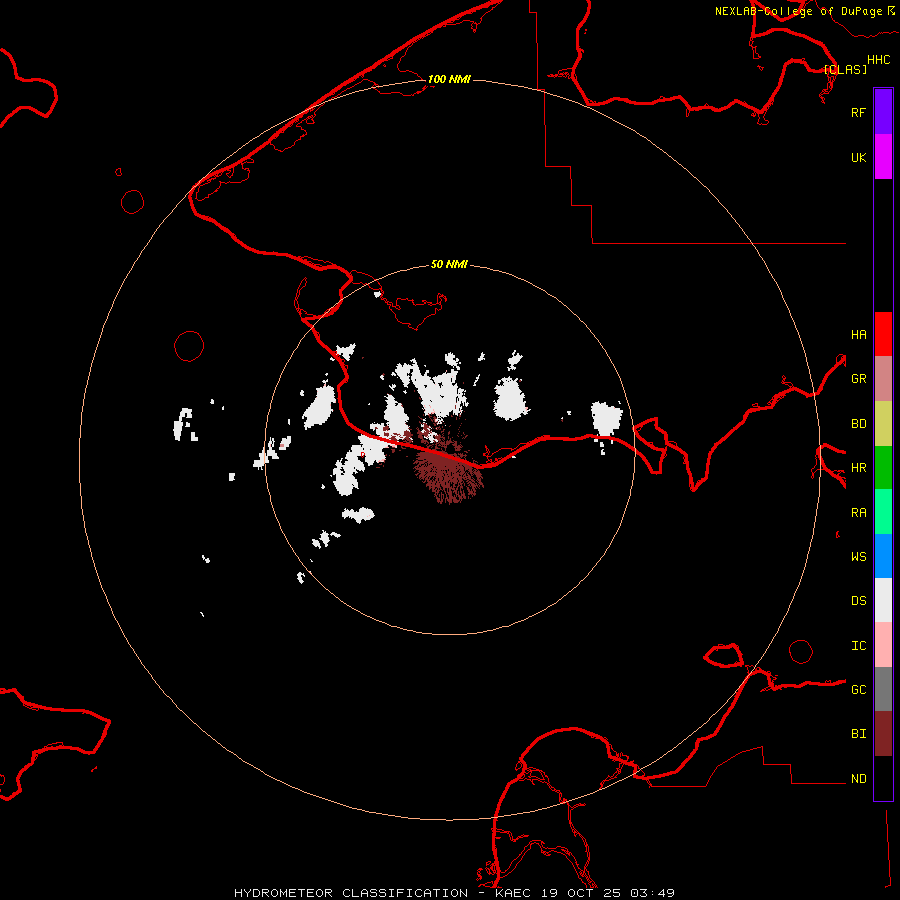Viewport: 900px width, 900px height.
Task: Click the 100 NMI range ring label
Action: (x=449, y=79)
